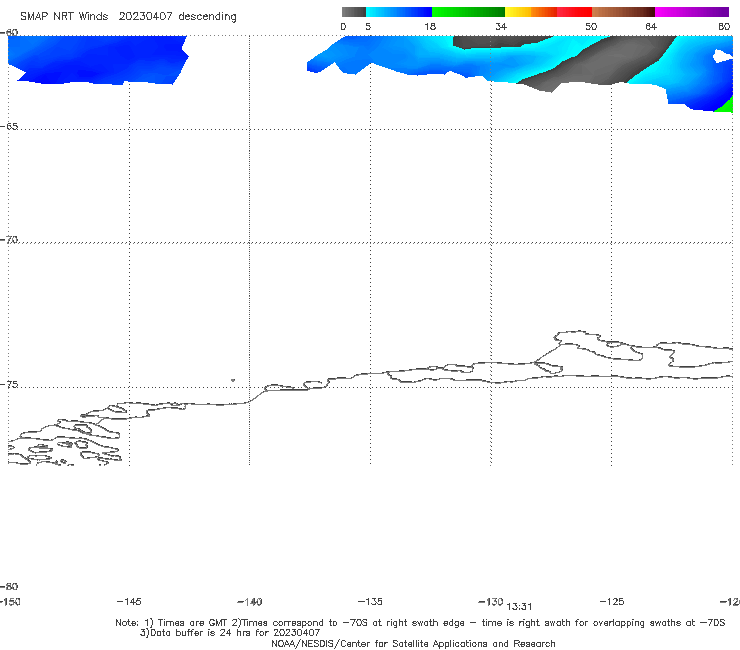The width and height of the screenshot is (740, 650).
Task: Click the small green wind patch at right edge
Action: pyautogui.click(x=725, y=105)
